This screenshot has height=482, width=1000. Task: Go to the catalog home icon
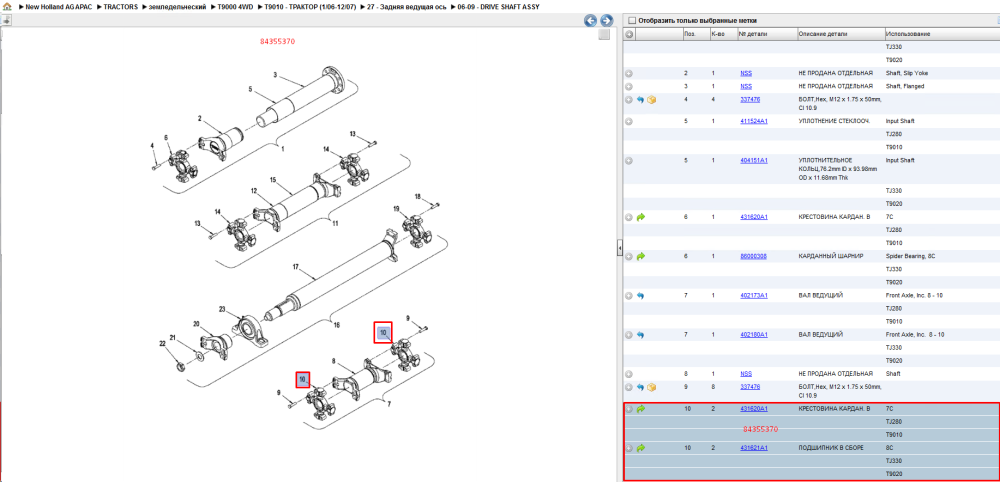tap(7, 6)
